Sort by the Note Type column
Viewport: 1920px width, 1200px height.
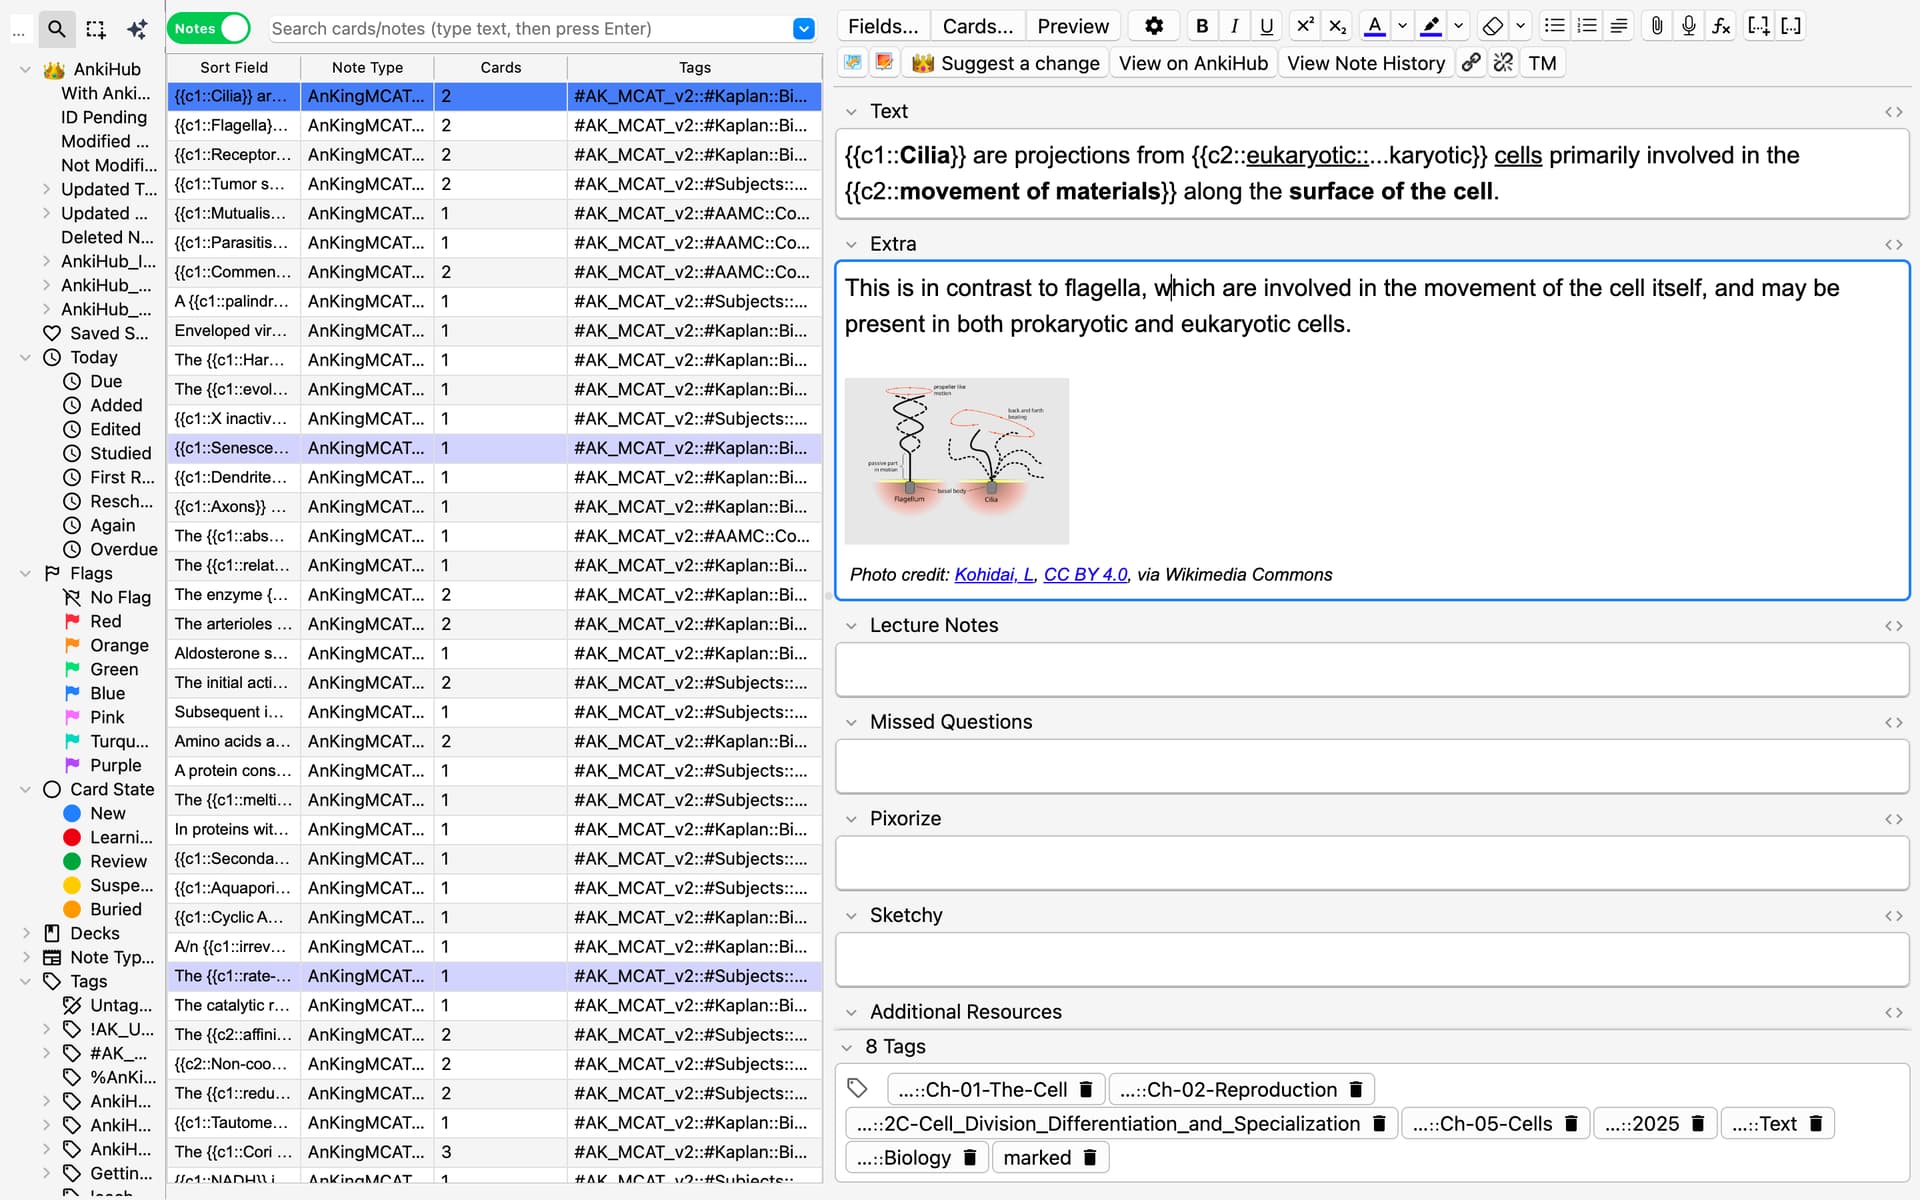click(367, 67)
